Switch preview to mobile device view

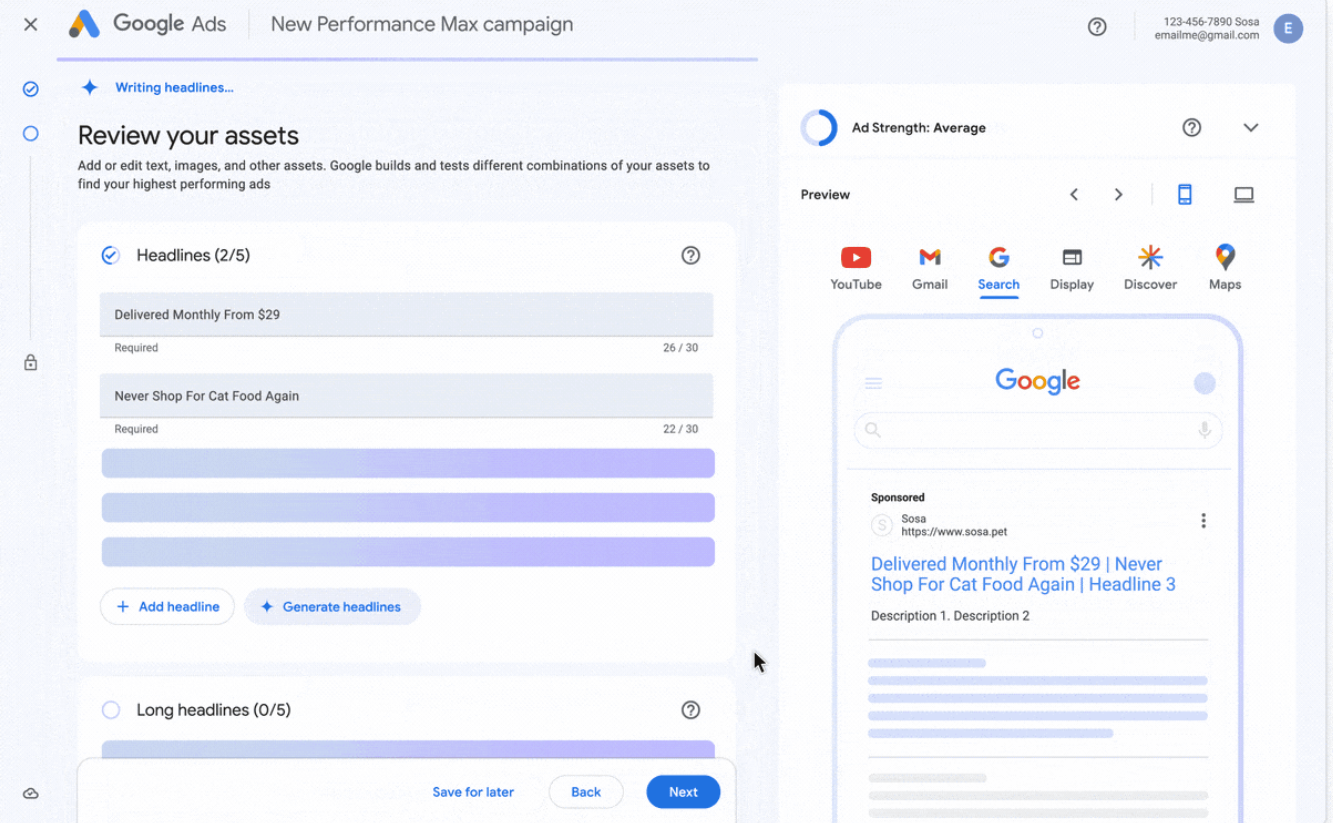1184,195
